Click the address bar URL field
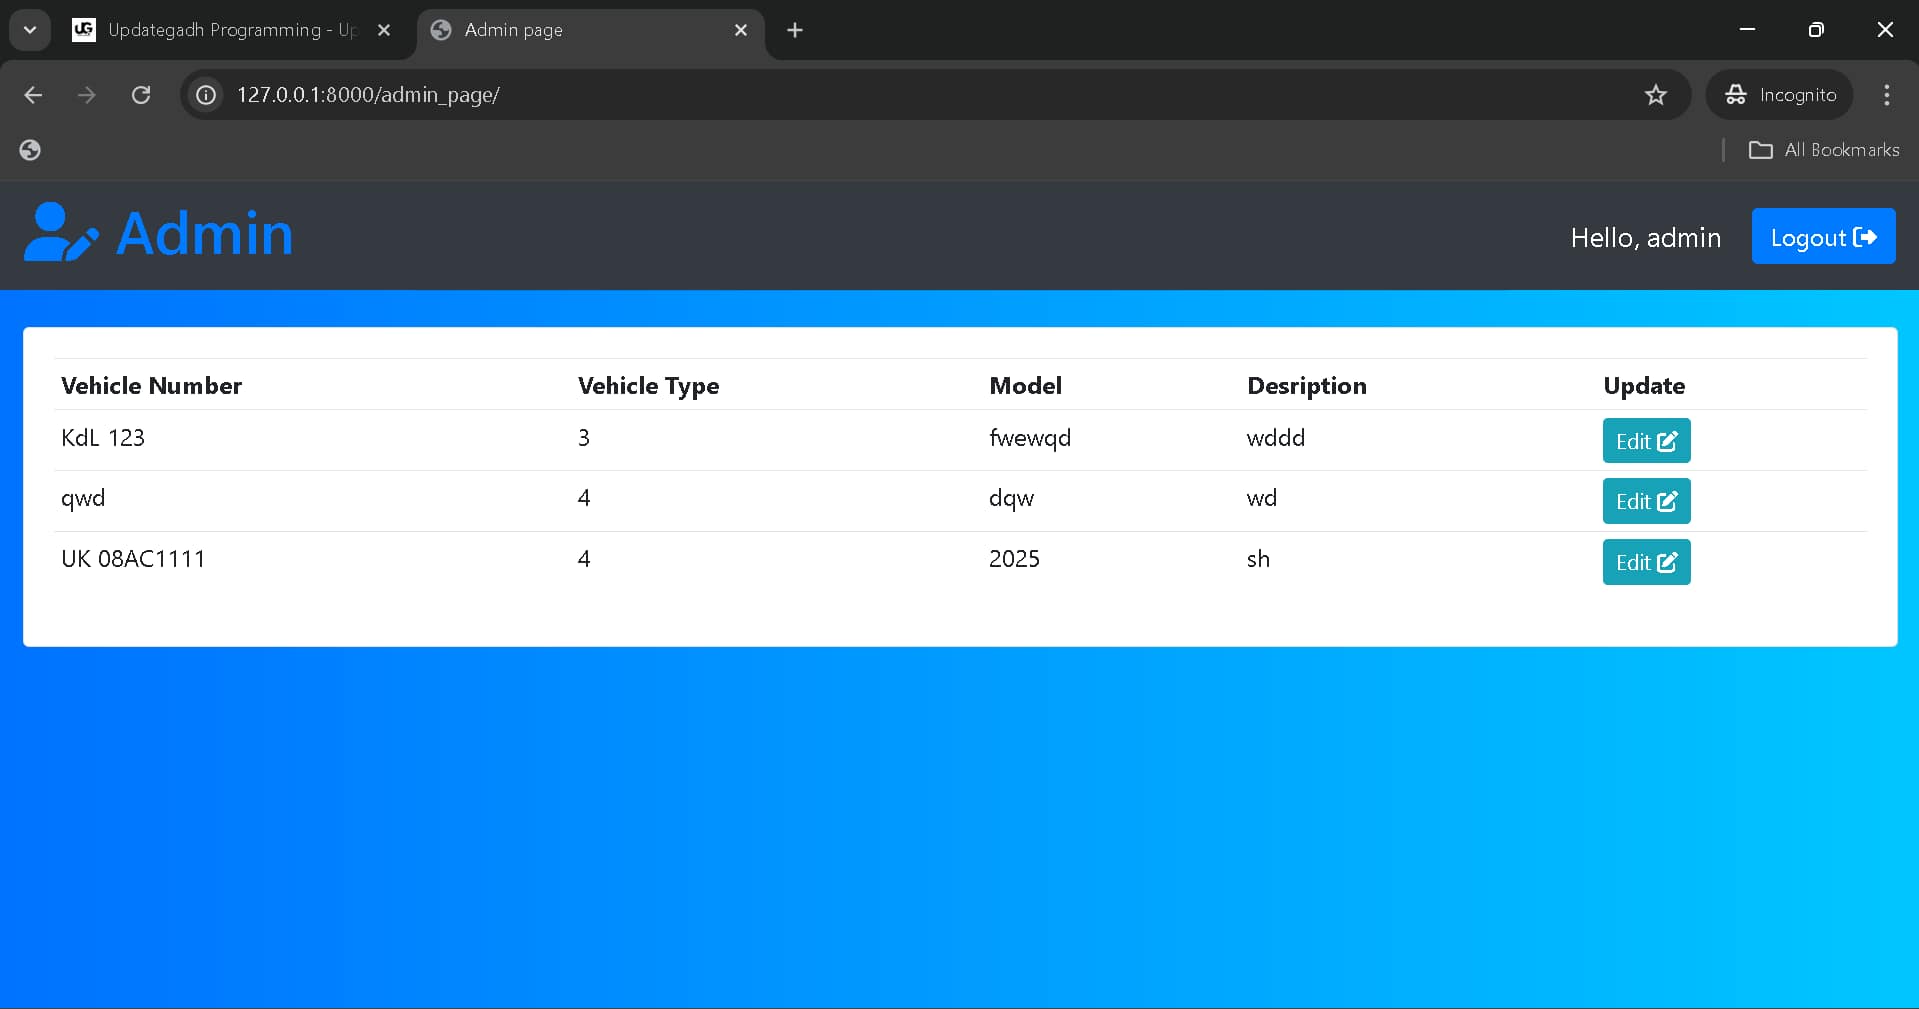This screenshot has width=1919, height=1009. tap(900, 95)
